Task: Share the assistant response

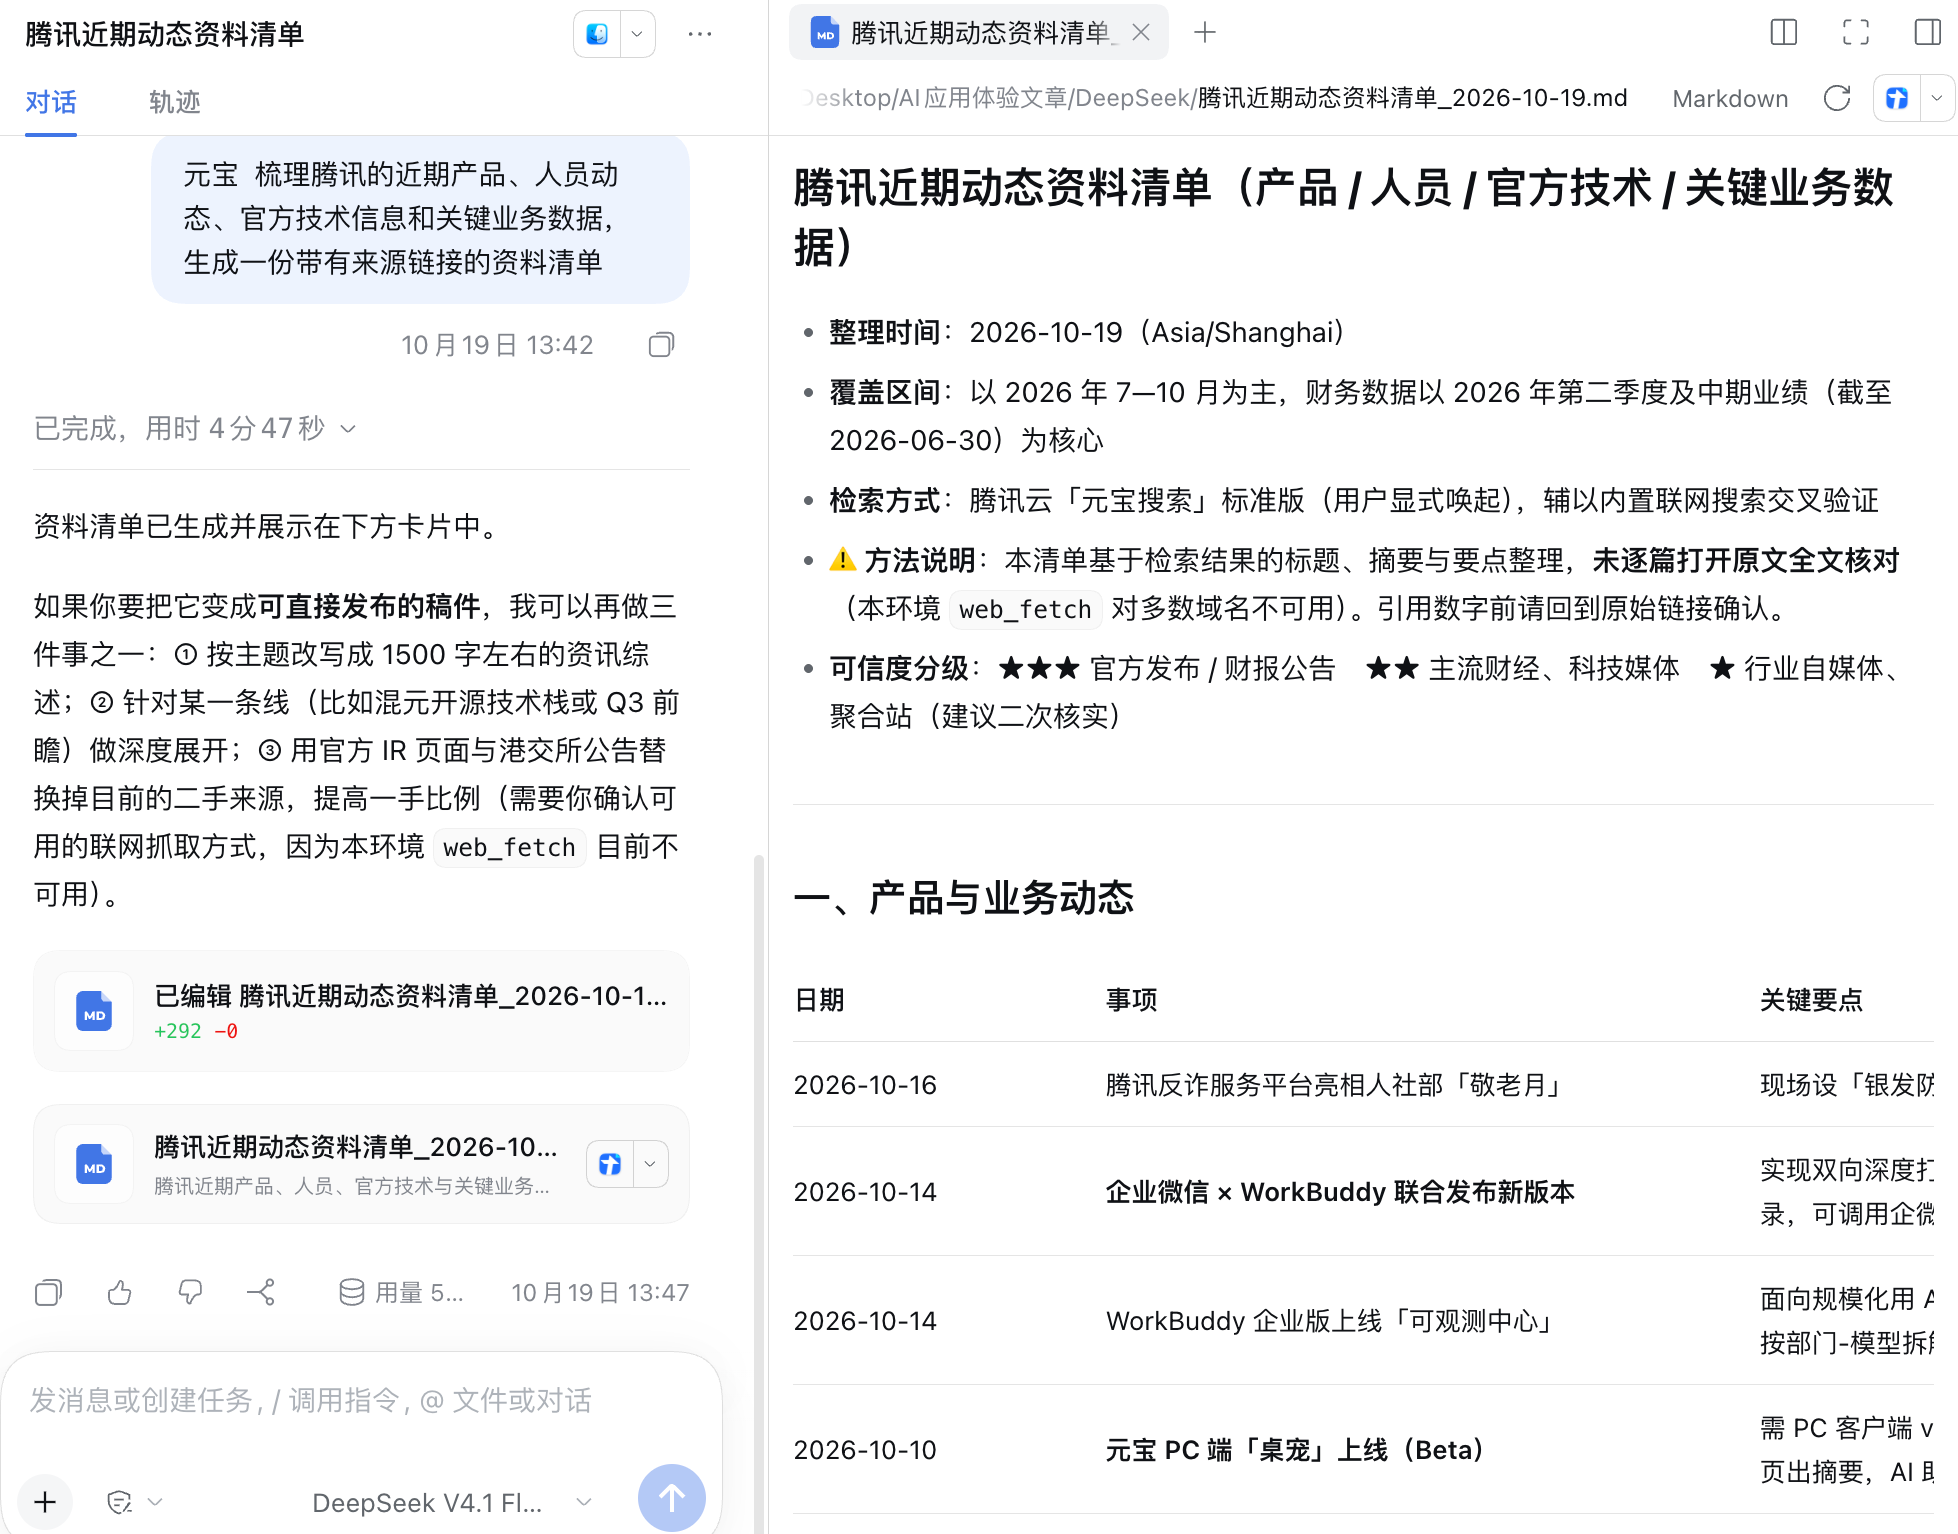Action: pyautogui.click(x=261, y=1293)
